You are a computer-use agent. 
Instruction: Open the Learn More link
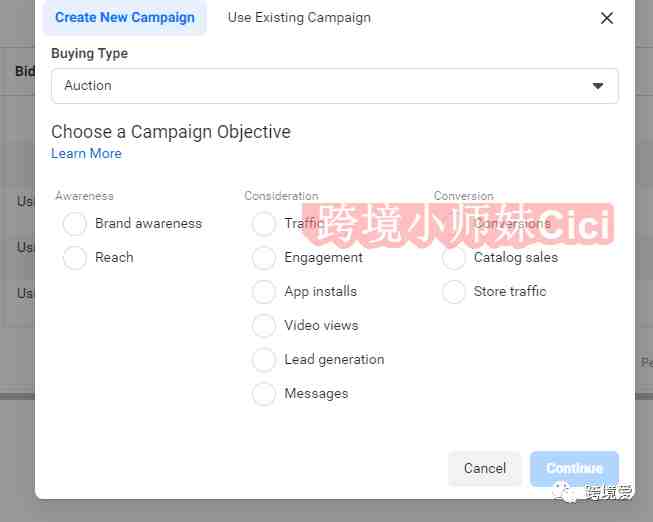(86, 153)
